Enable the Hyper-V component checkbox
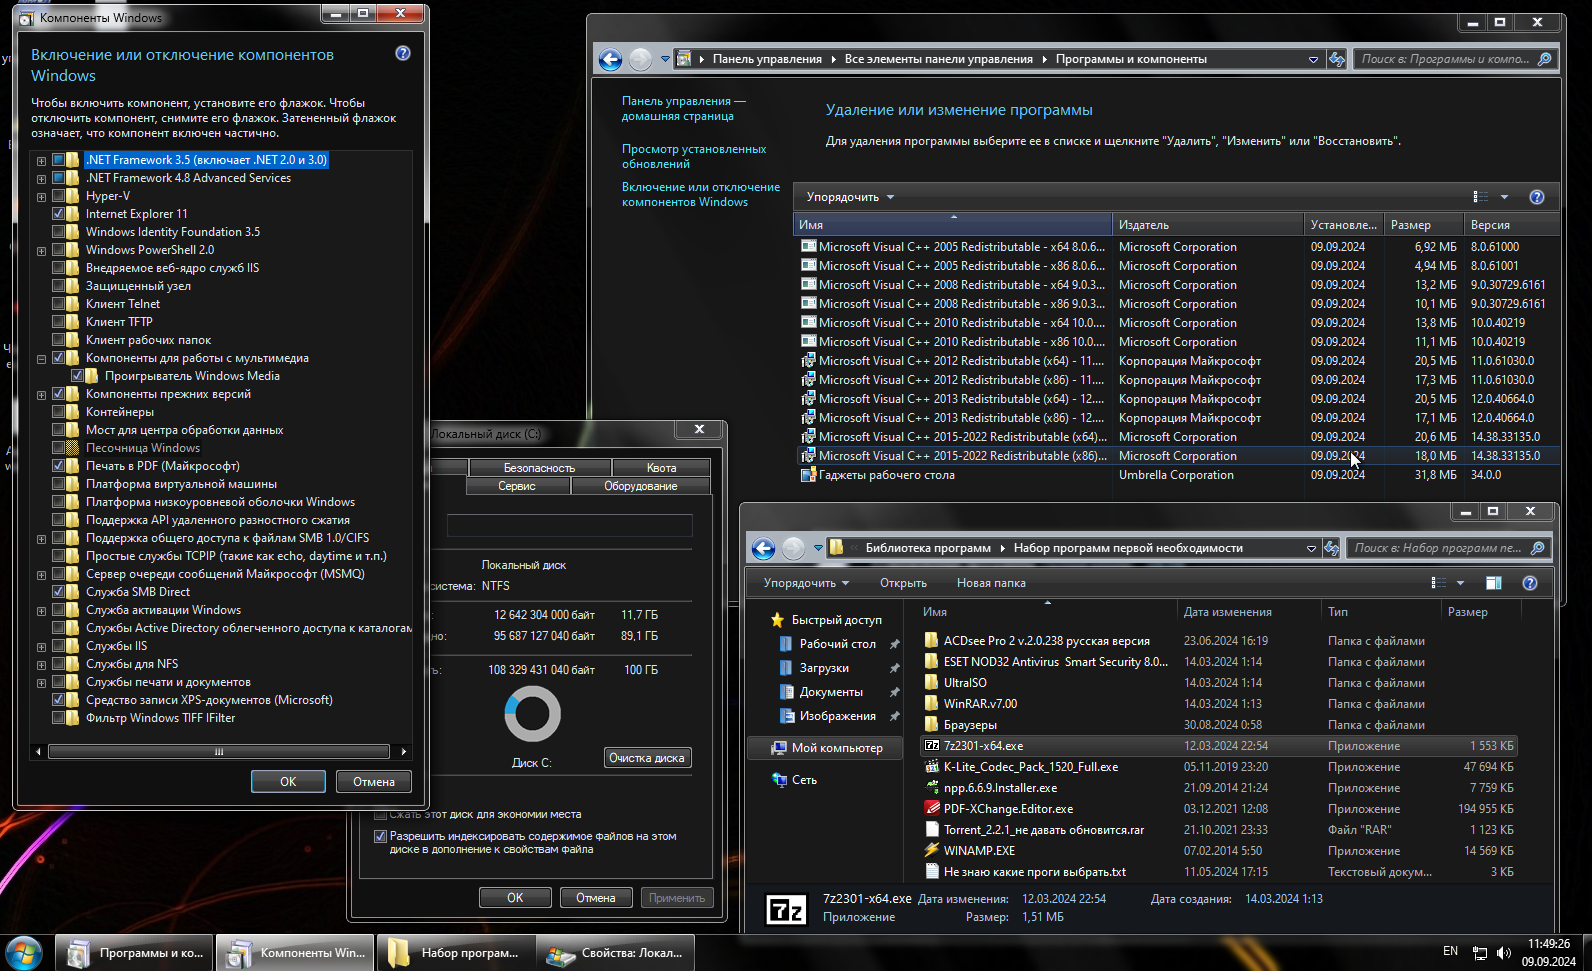This screenshot has height=971, width=1592. click(59, 196)
